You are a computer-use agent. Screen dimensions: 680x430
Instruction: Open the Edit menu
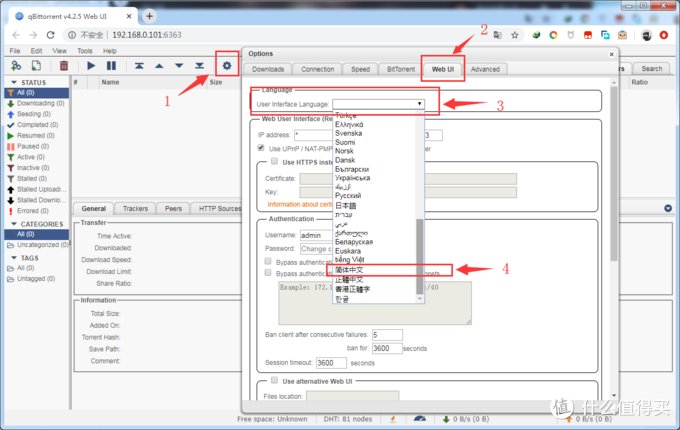(36, 51)
